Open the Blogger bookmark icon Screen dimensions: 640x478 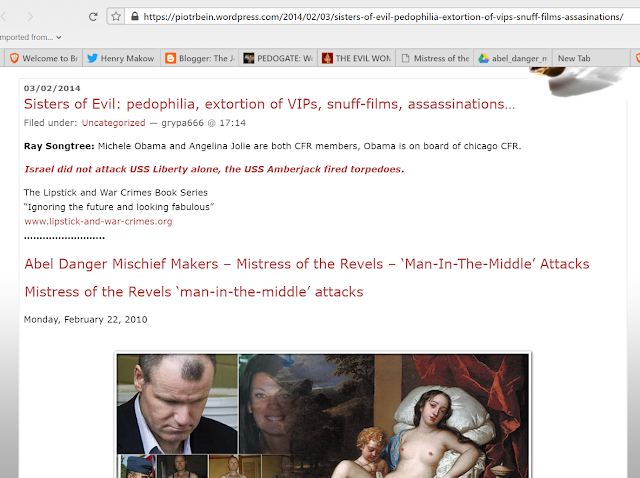pos(171,58)
